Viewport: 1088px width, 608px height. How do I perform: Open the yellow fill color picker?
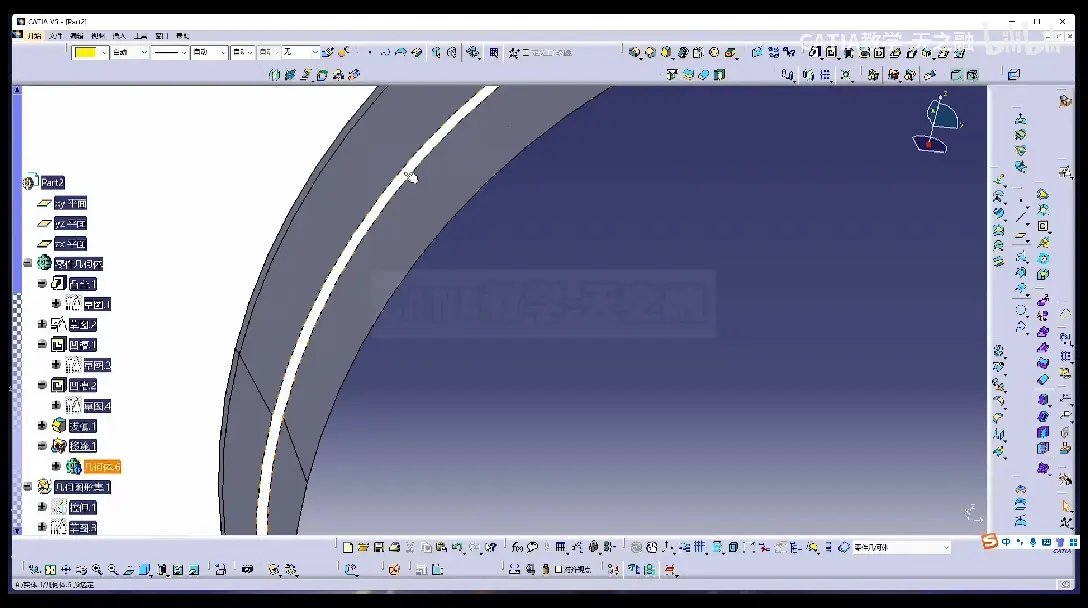90,52
